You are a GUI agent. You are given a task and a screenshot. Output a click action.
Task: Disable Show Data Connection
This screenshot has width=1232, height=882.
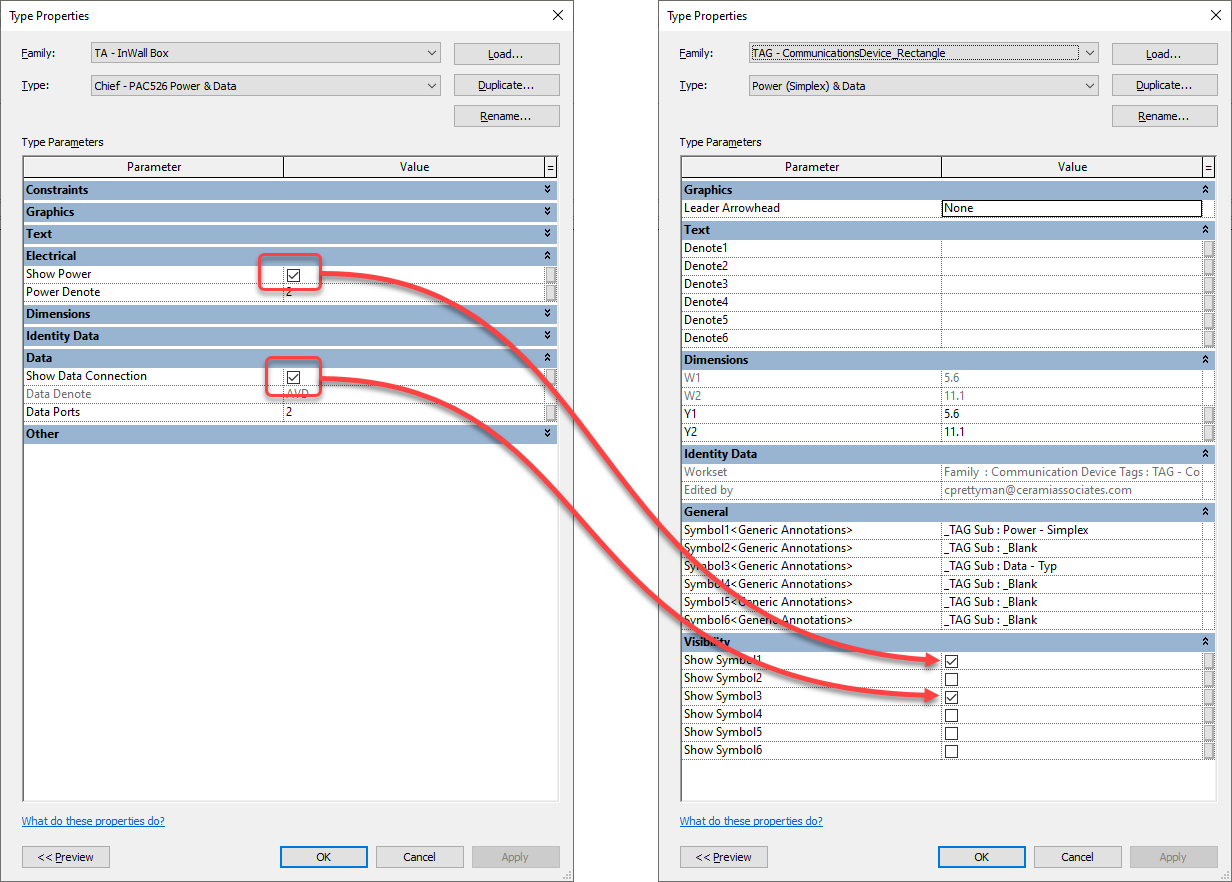tap(292, 376)
